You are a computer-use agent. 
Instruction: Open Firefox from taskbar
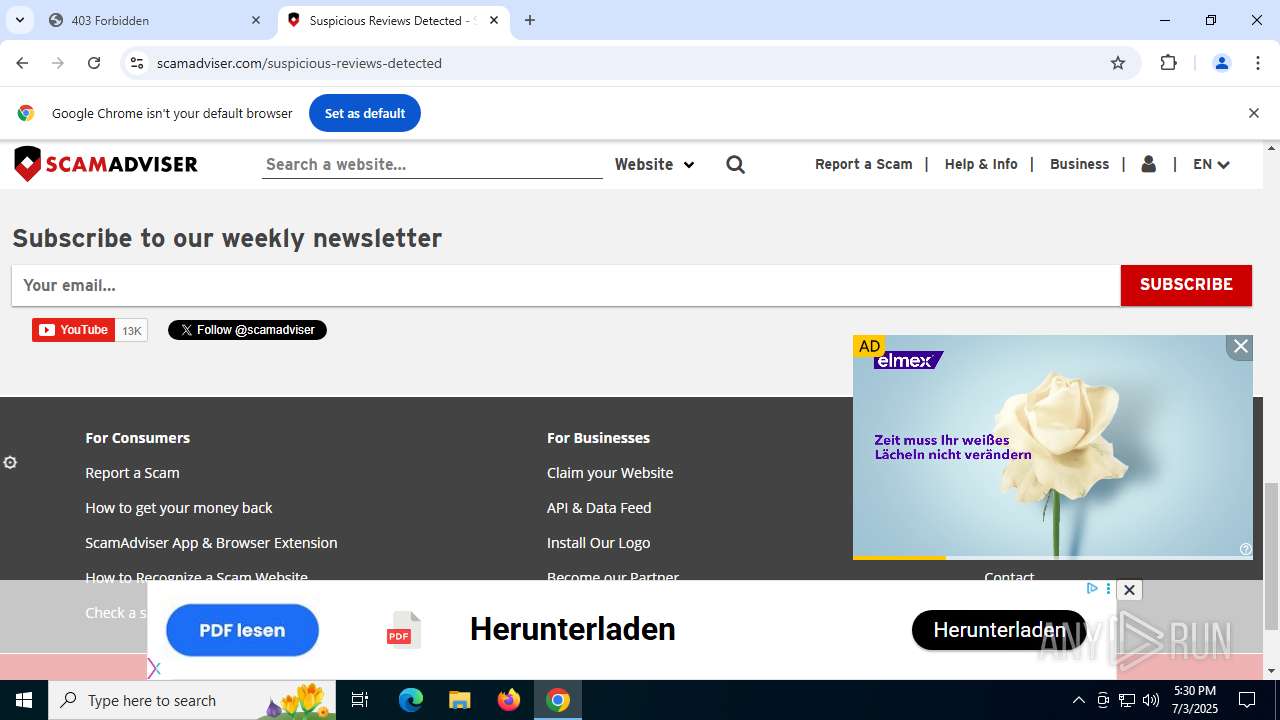click(x=509, y=700)
